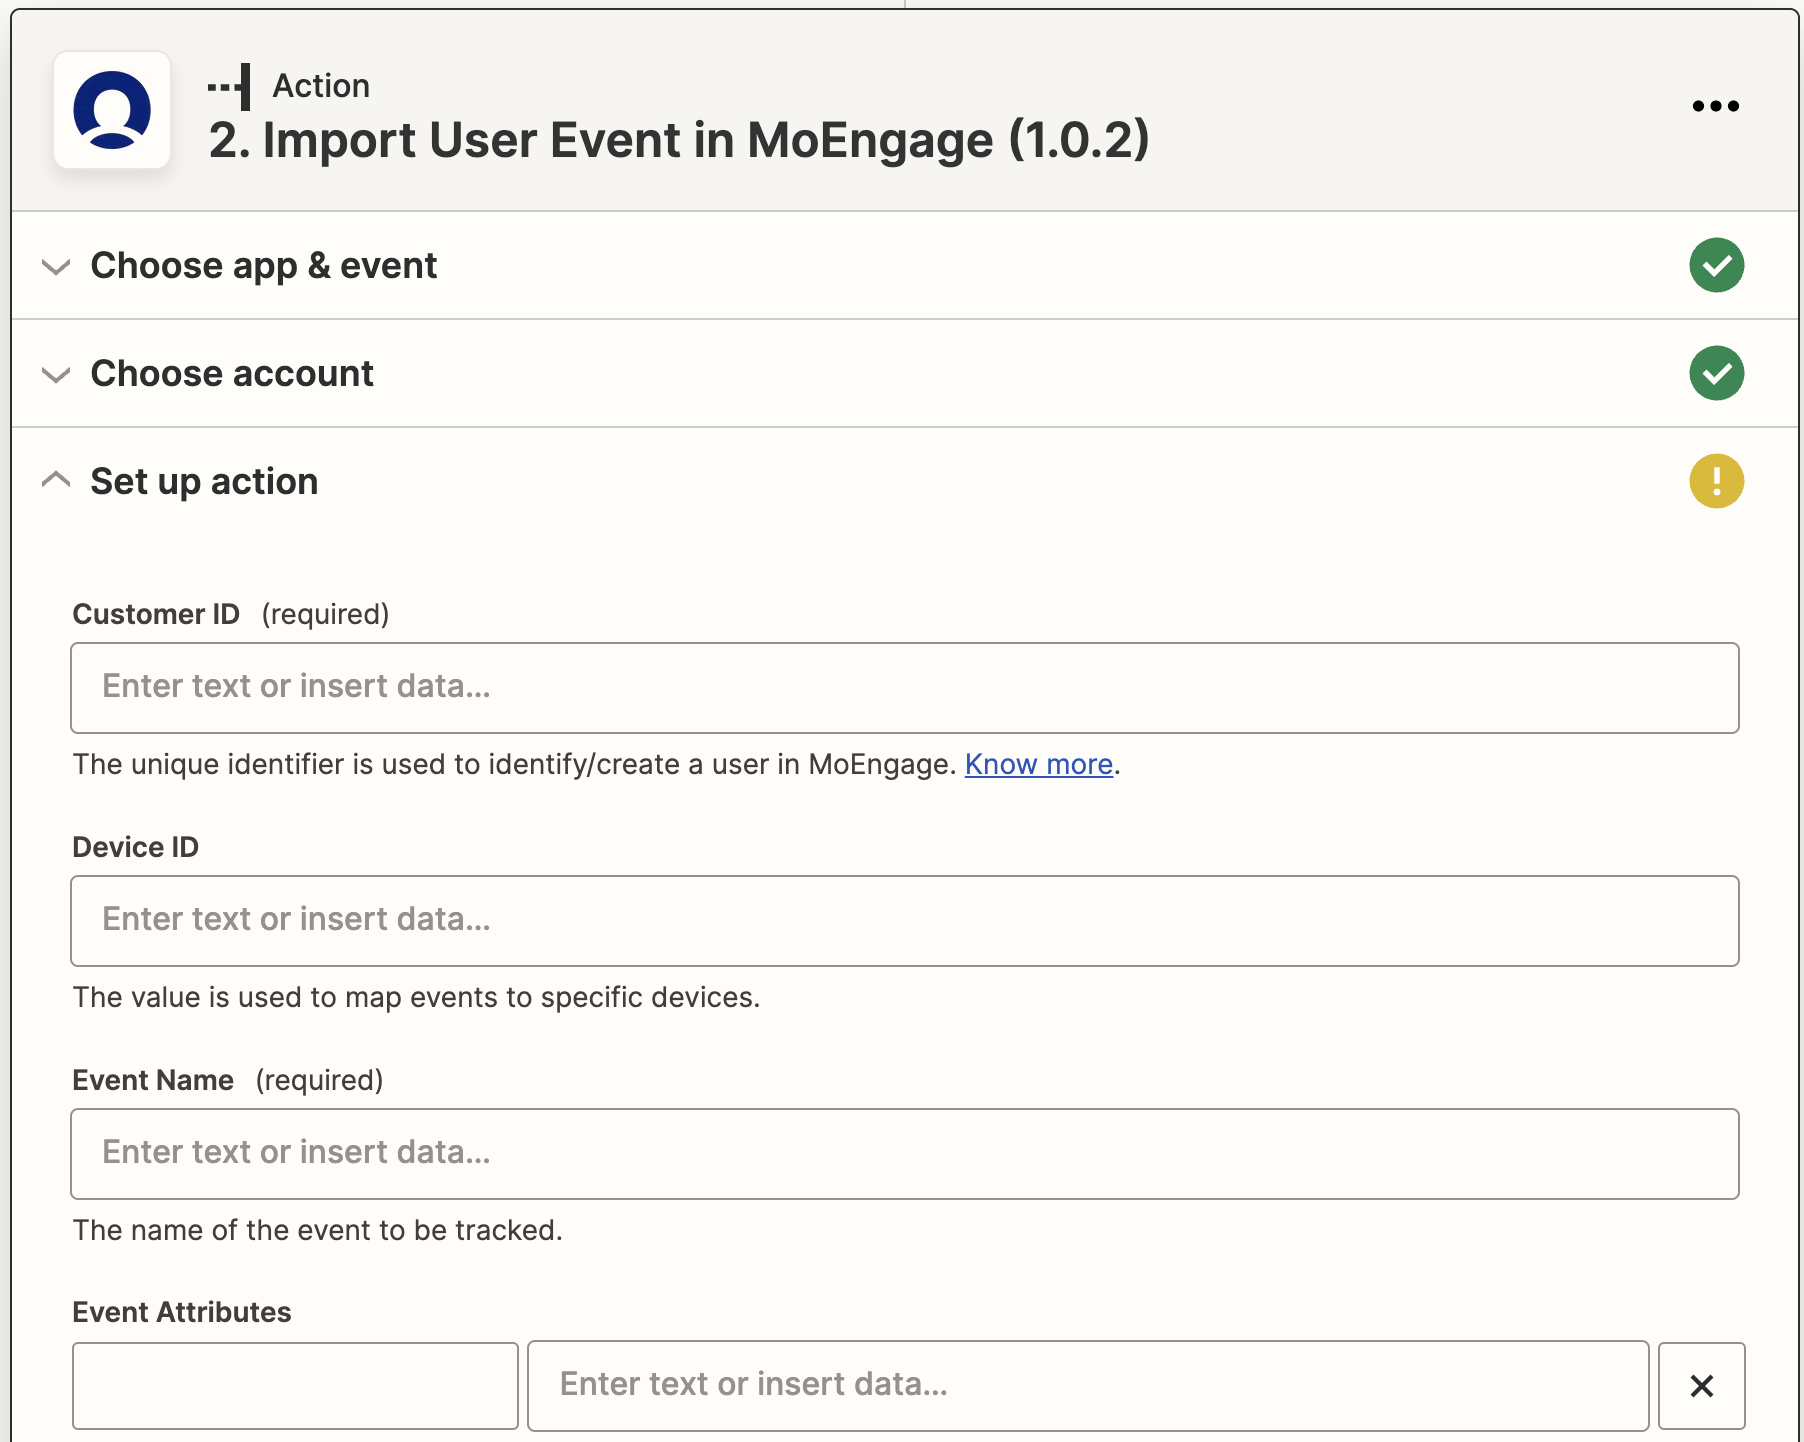Remove the Event Attributes row with X
Screen dimensions: 1804x1442
[1701, 1386]
